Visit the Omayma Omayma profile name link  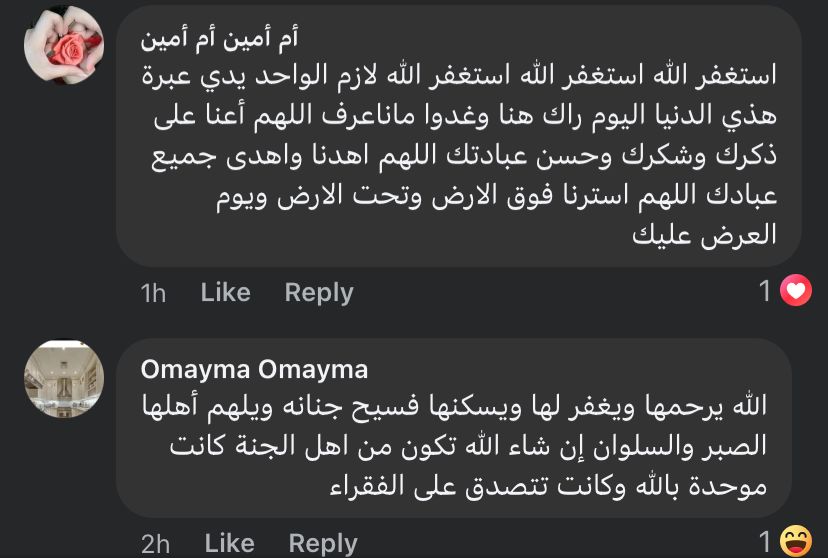[x=254, y=370]
